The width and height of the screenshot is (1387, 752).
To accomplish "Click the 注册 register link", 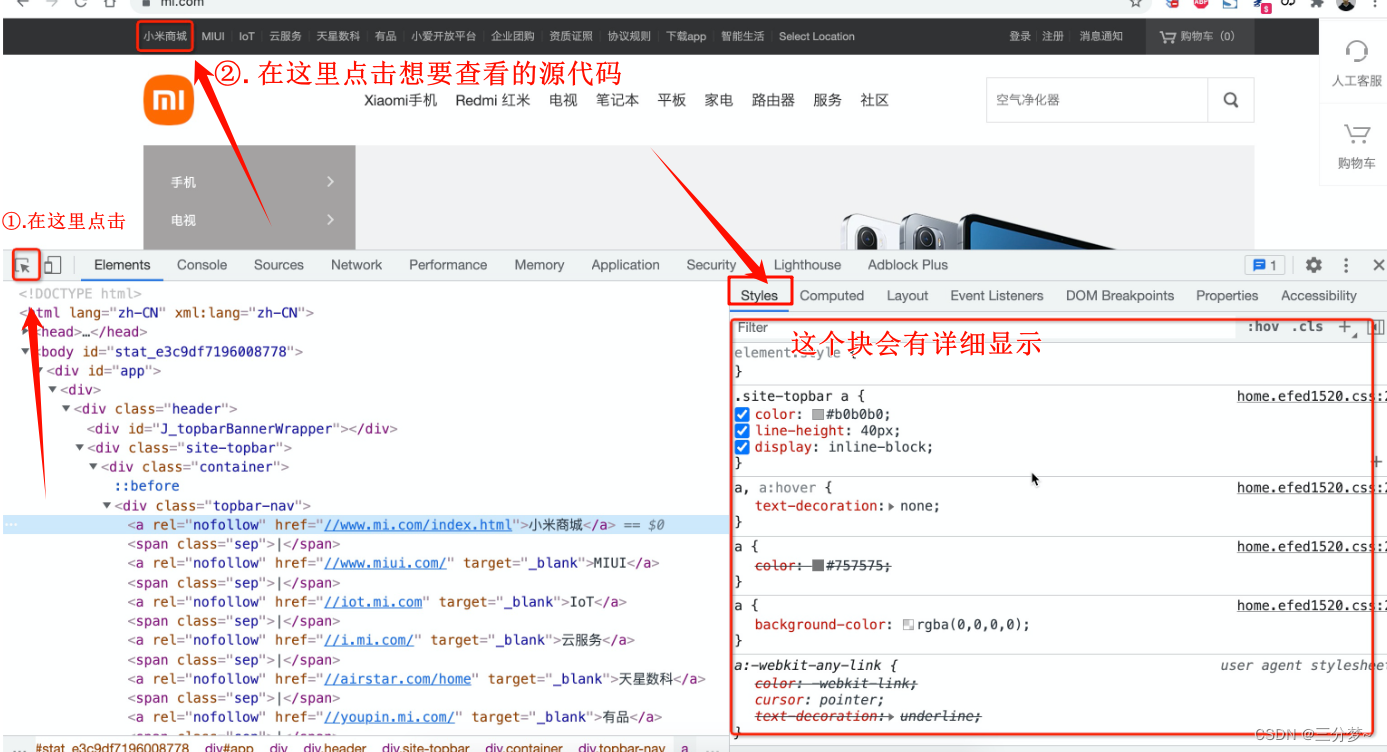I will tap(1053, 36).
